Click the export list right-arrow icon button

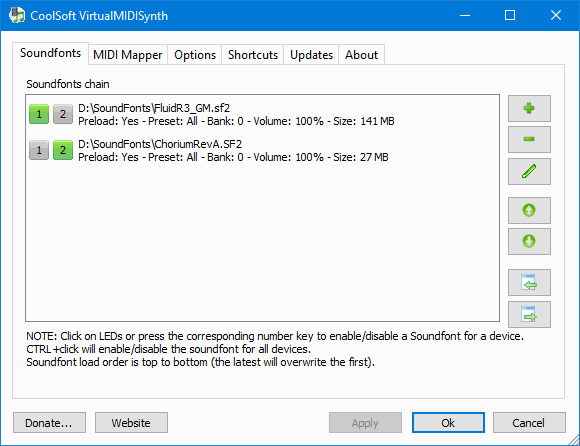pyautogui.click(x=529, y=314)
